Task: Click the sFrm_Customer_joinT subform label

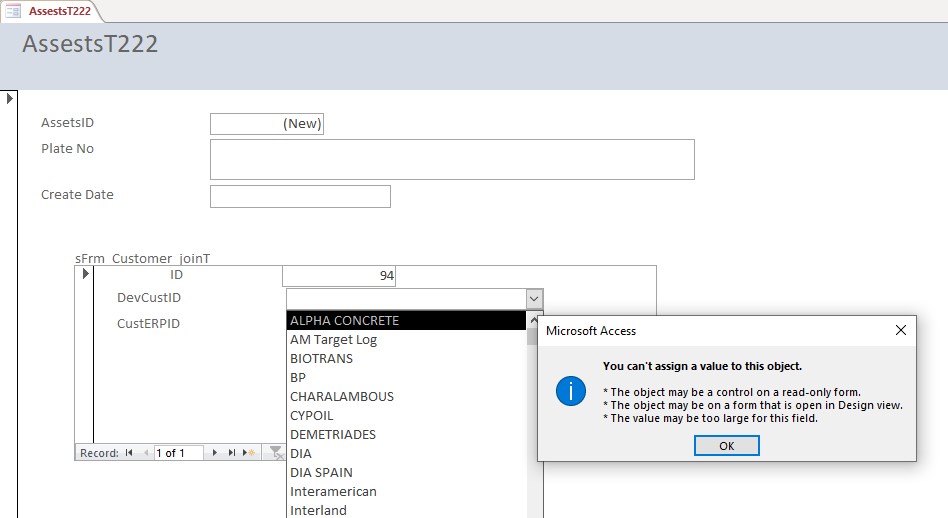Action: (143, 259)
